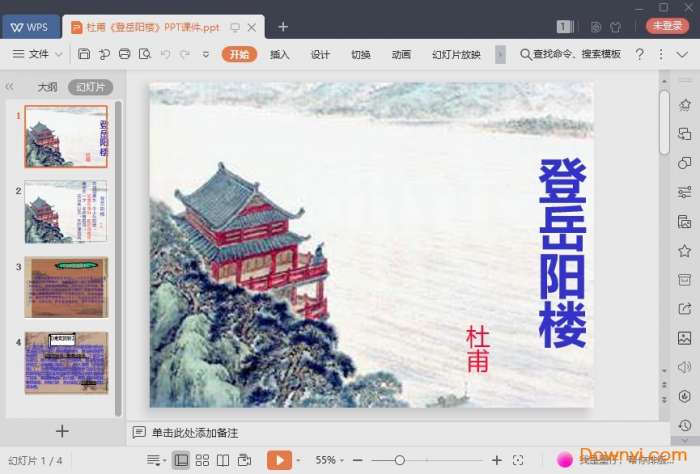Click the Save icon in toolbar
Screen dimensions: 700x474
click(x=84, y=54)
